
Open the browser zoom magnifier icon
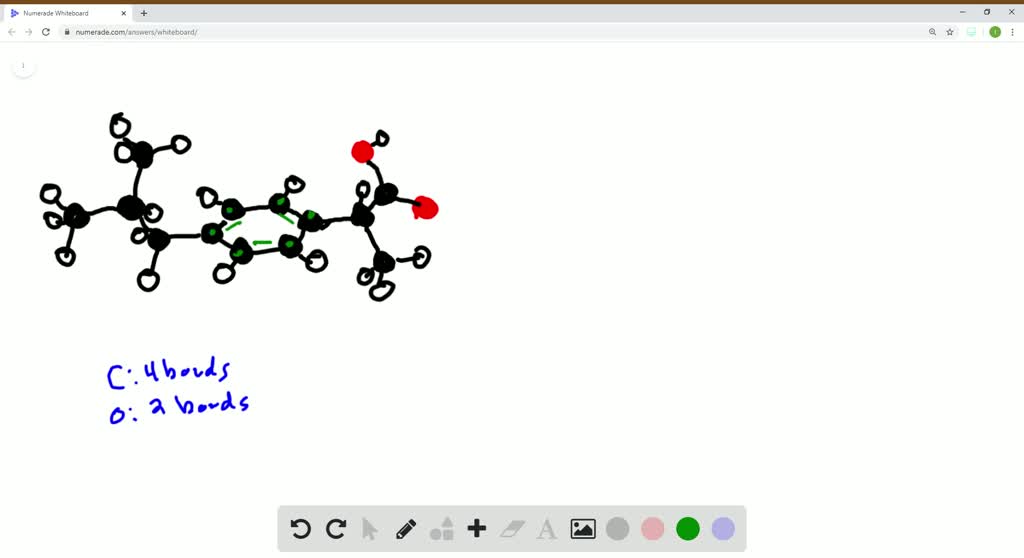click(x=932, y=32)
